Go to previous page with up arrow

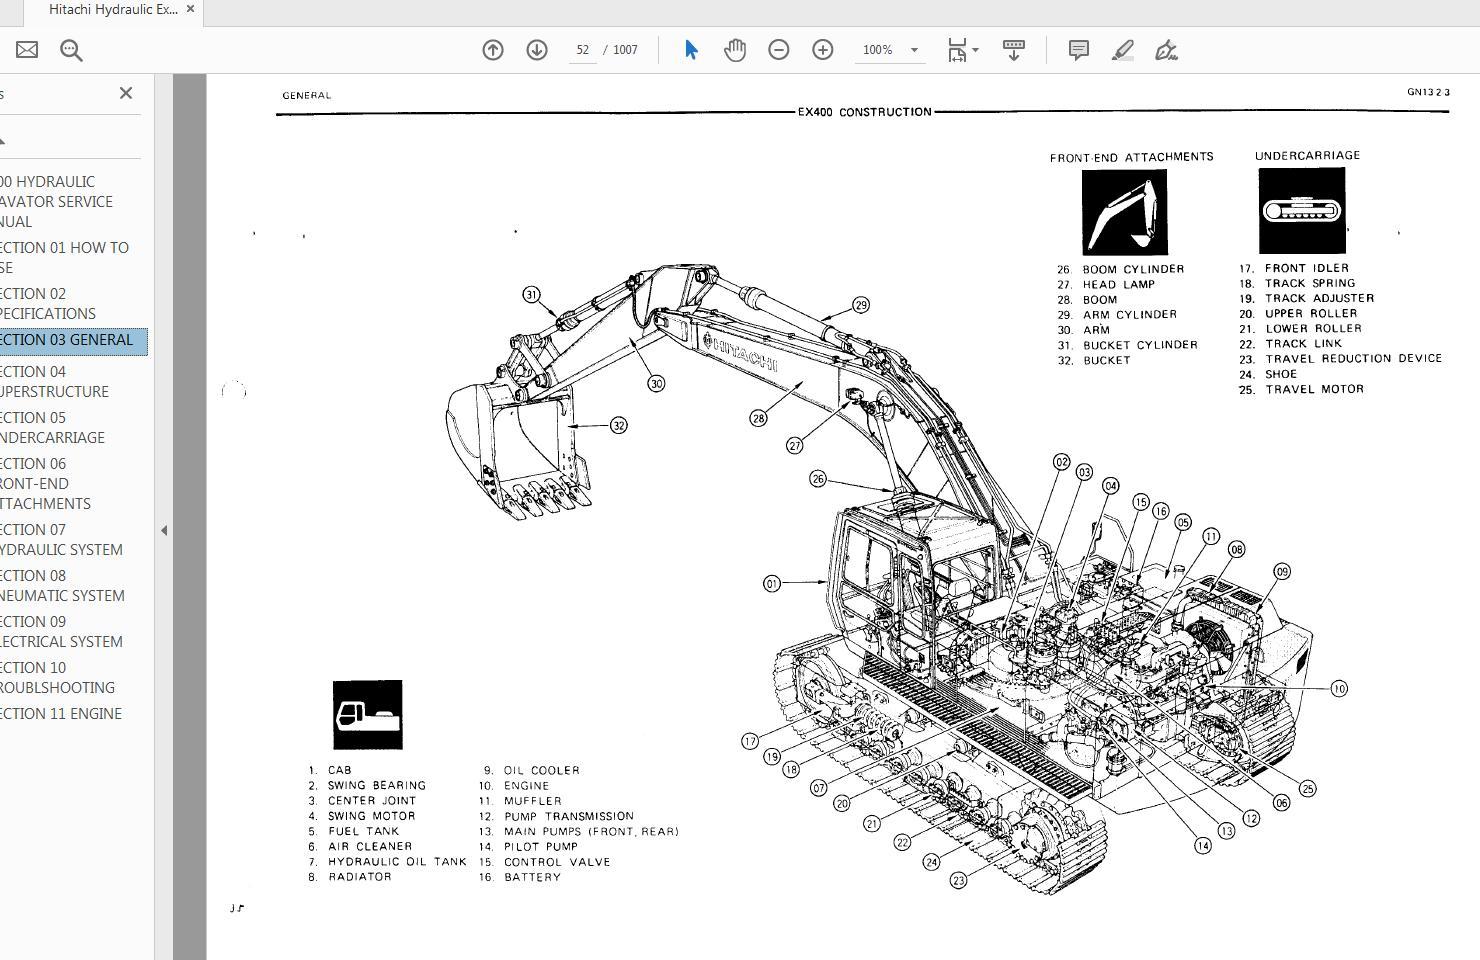pos(493,50)
